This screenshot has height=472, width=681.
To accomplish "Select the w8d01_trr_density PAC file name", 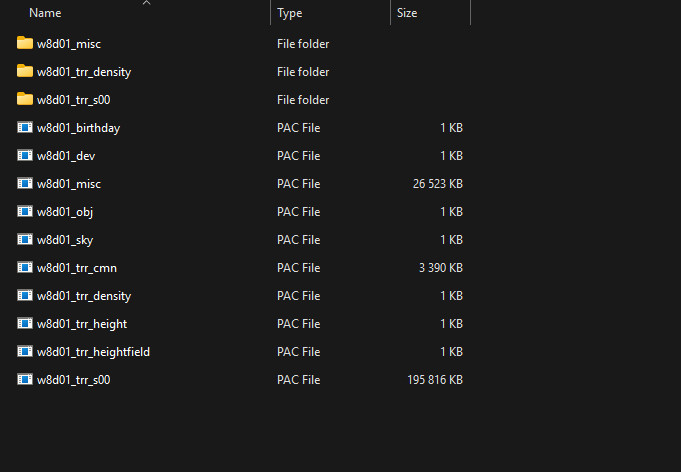I will coord(84,296).
